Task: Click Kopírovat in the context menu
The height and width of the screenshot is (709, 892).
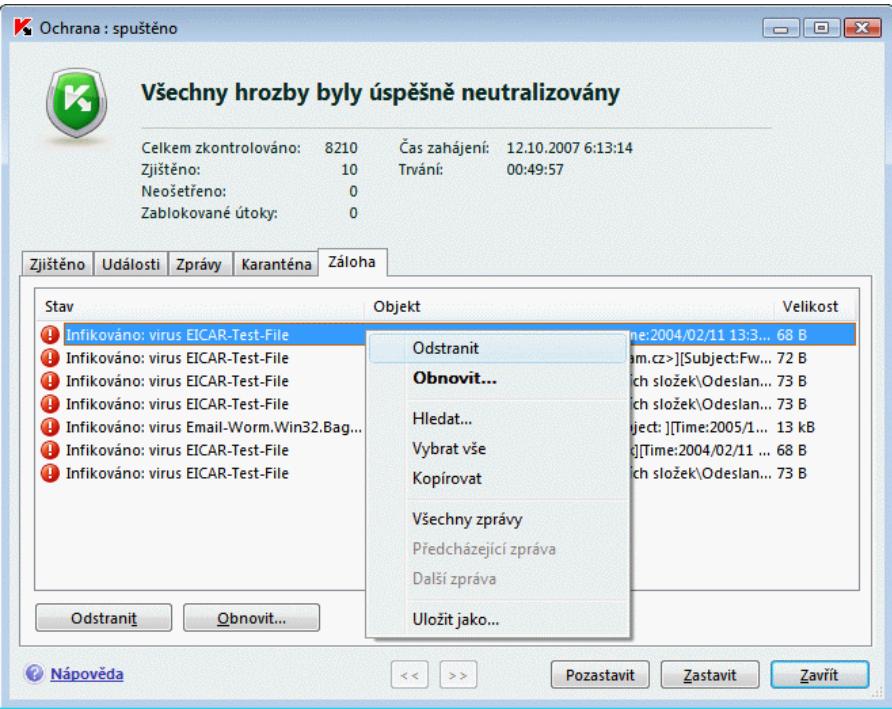Action: (498, 479)
